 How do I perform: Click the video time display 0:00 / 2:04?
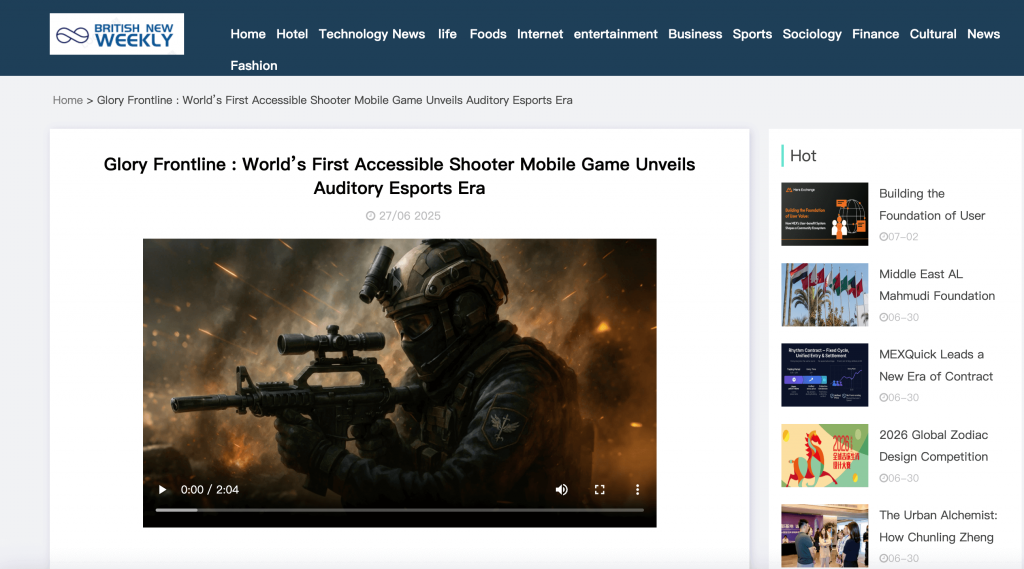pos(210,489)
